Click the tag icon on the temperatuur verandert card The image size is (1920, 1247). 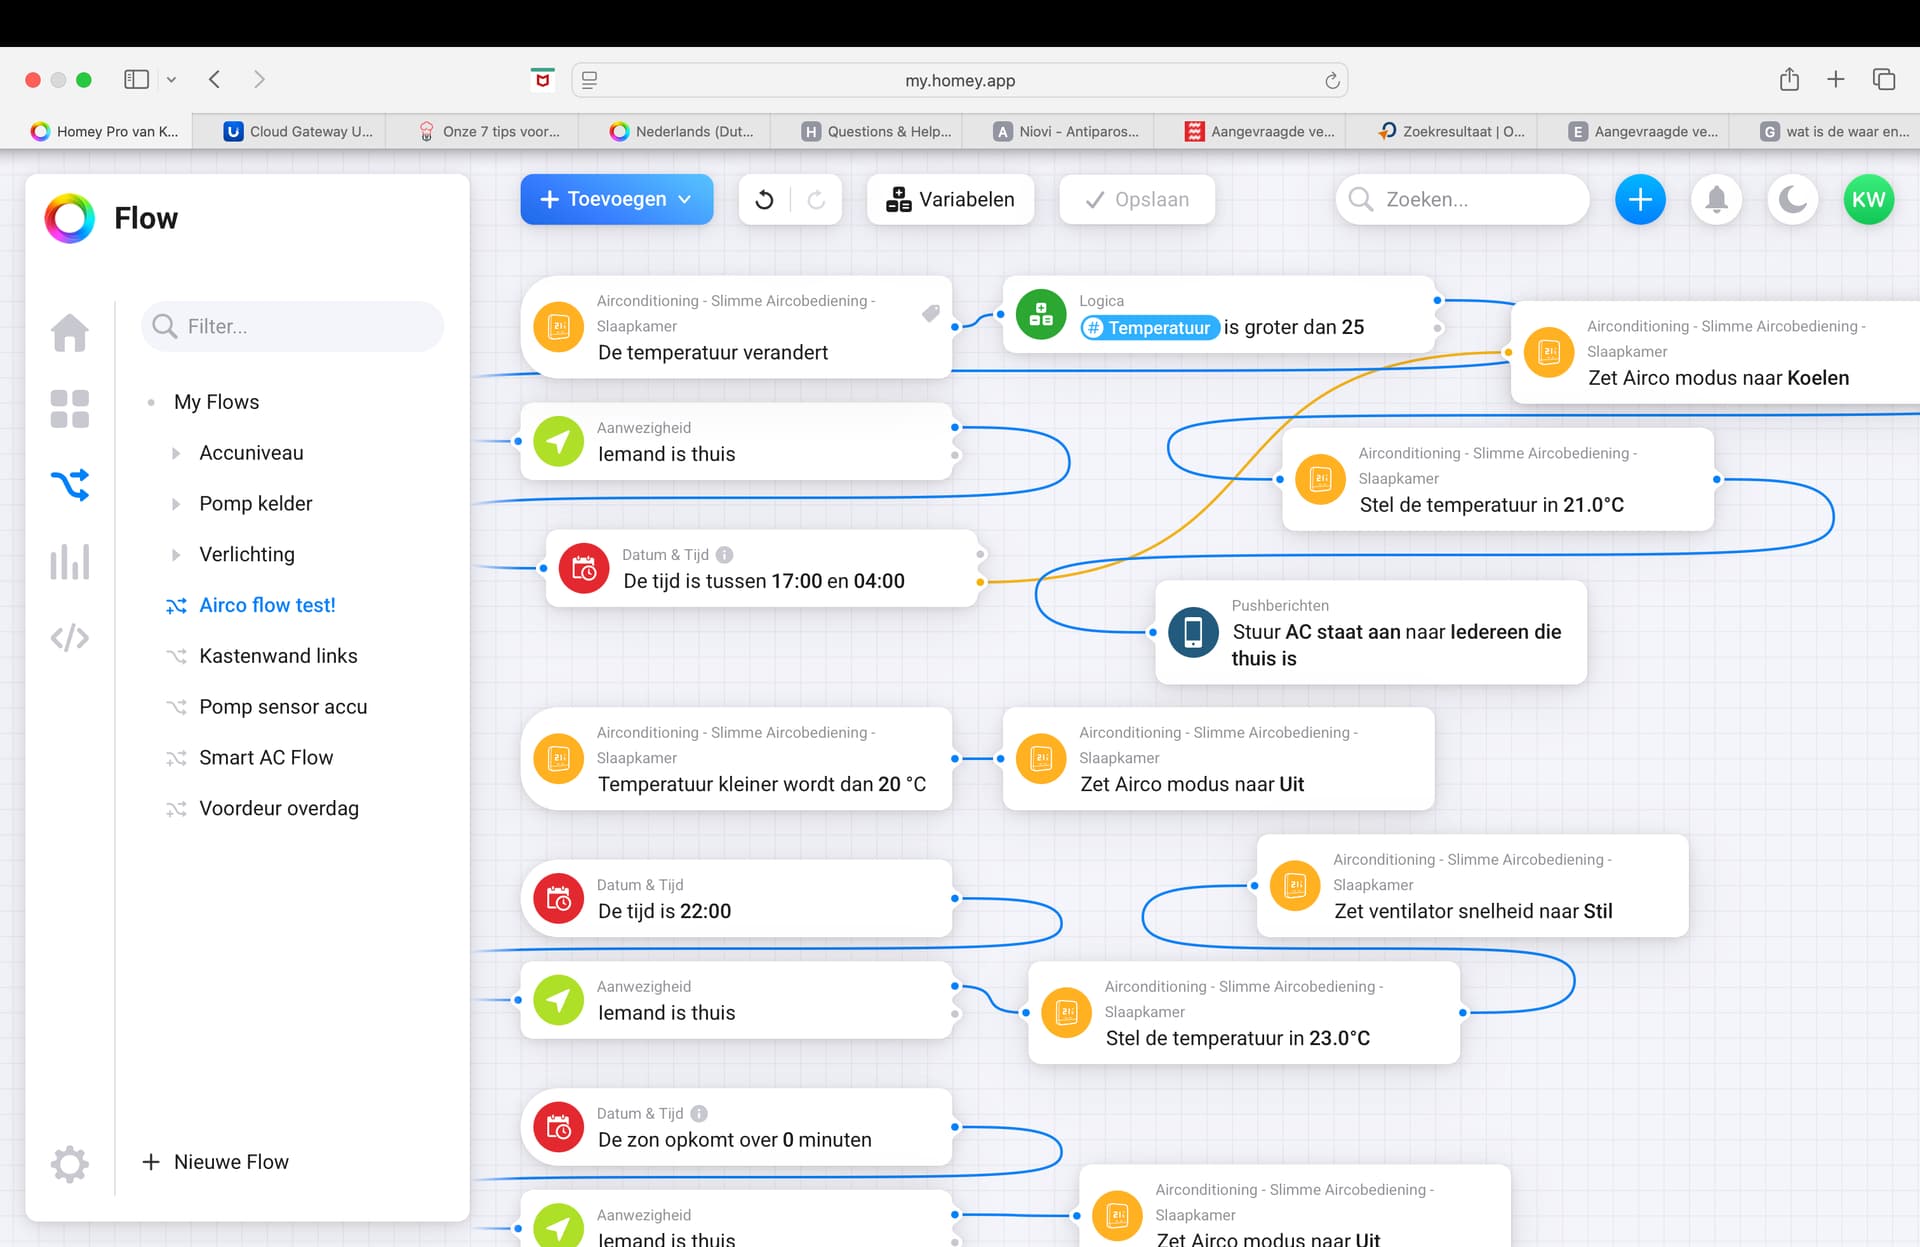[x=930, y=314]
